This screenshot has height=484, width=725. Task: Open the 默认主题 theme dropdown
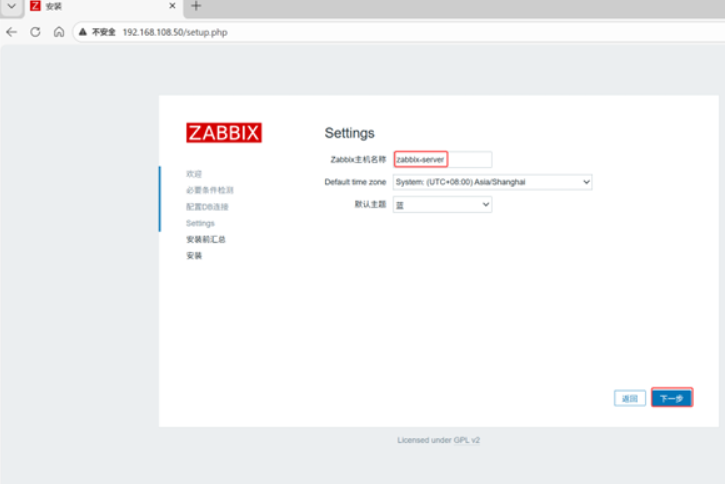[x=442, y=204]
